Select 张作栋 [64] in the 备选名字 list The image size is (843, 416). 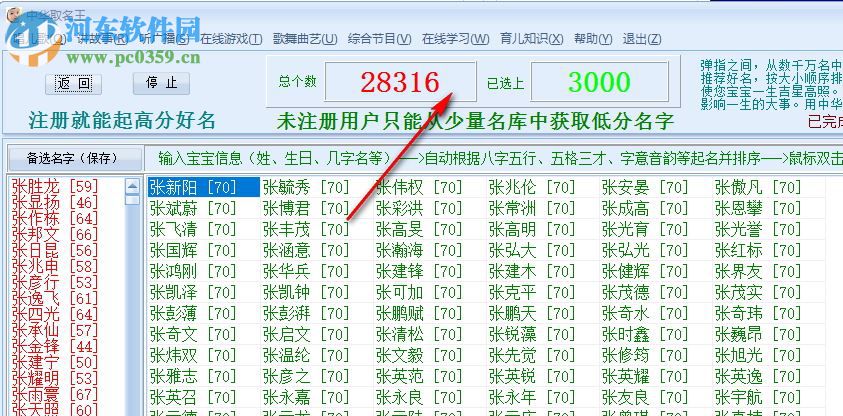coord(55,219)
